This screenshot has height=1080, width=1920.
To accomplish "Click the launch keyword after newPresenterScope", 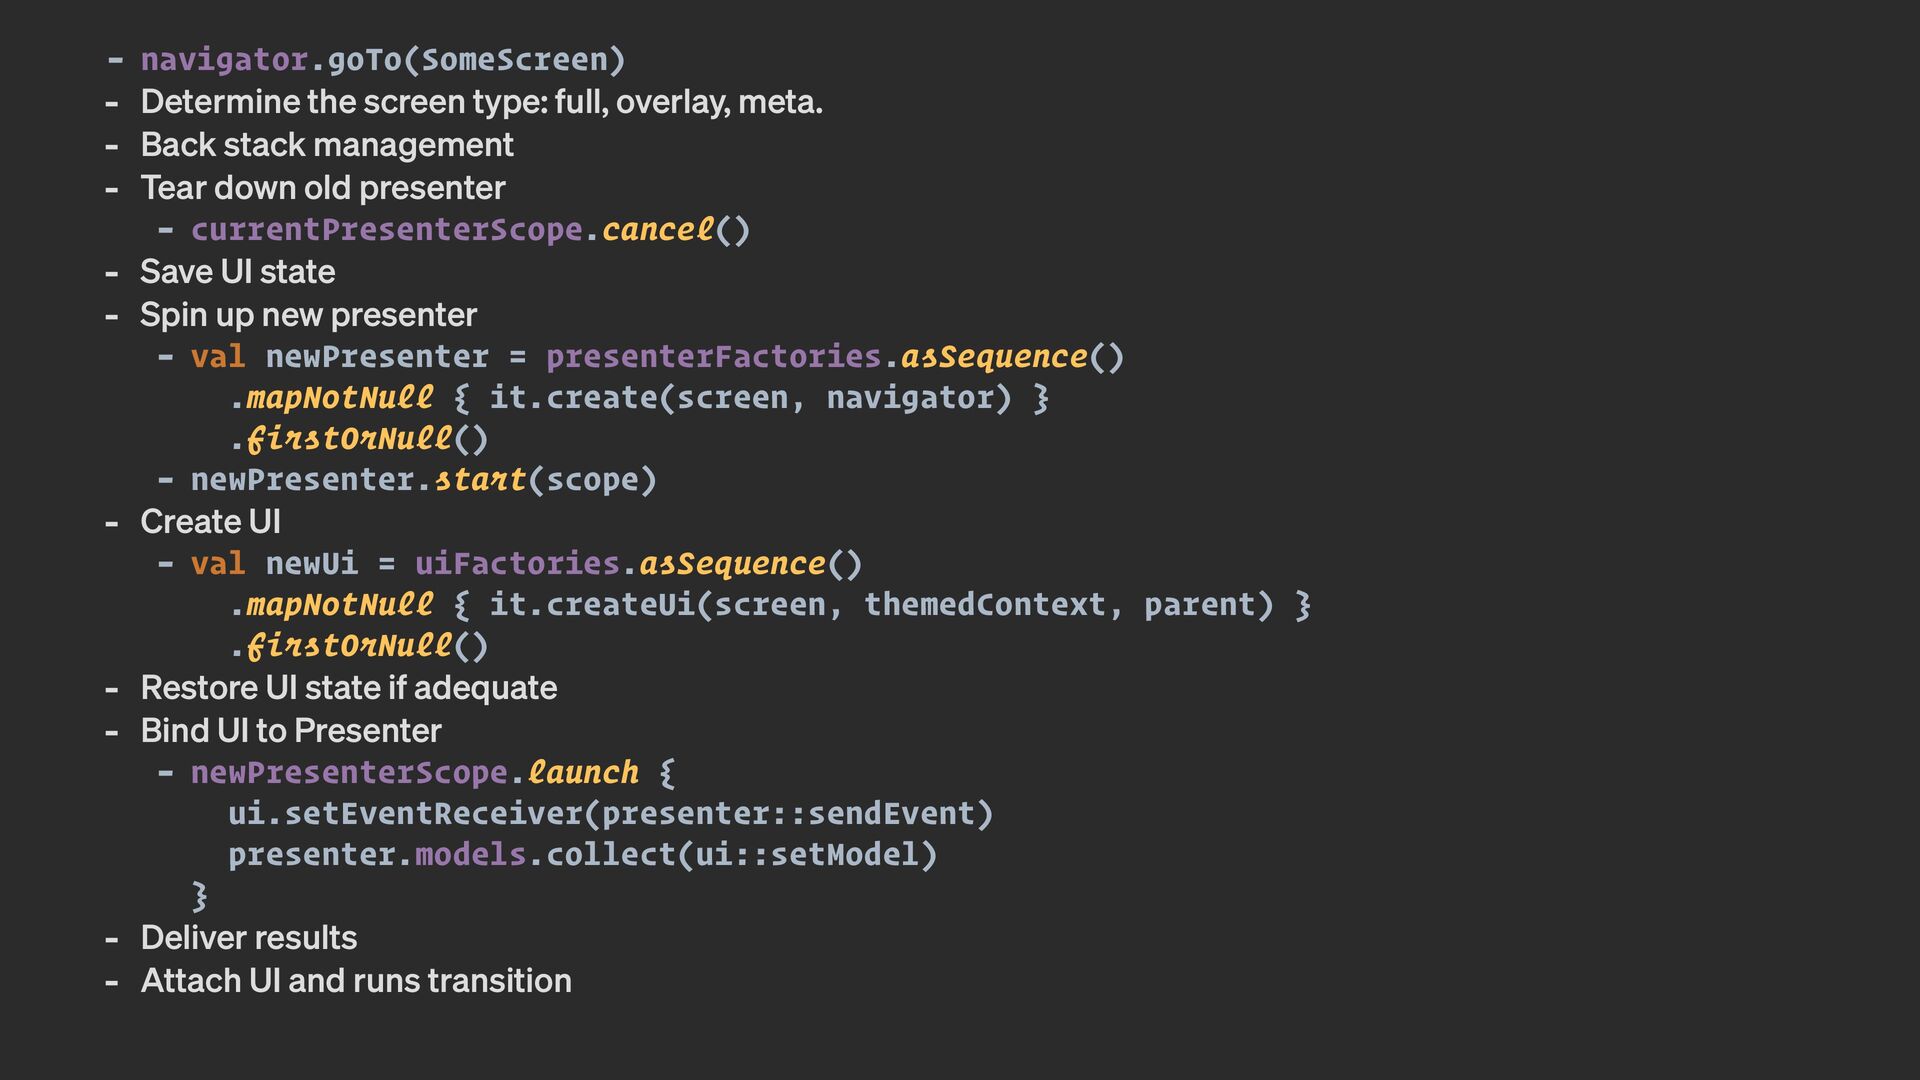I will [583, 772].
